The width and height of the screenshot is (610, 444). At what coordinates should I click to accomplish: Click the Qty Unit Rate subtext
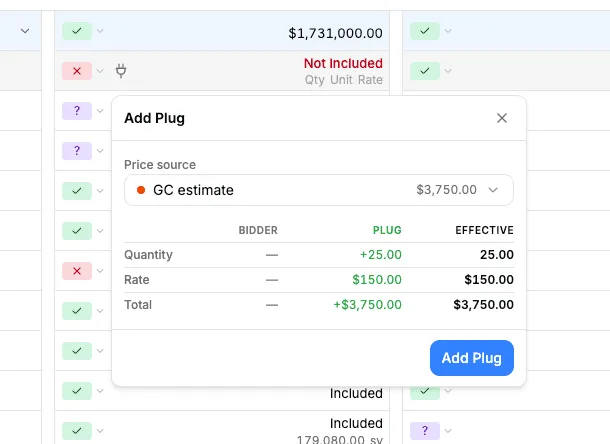(344, 80)
